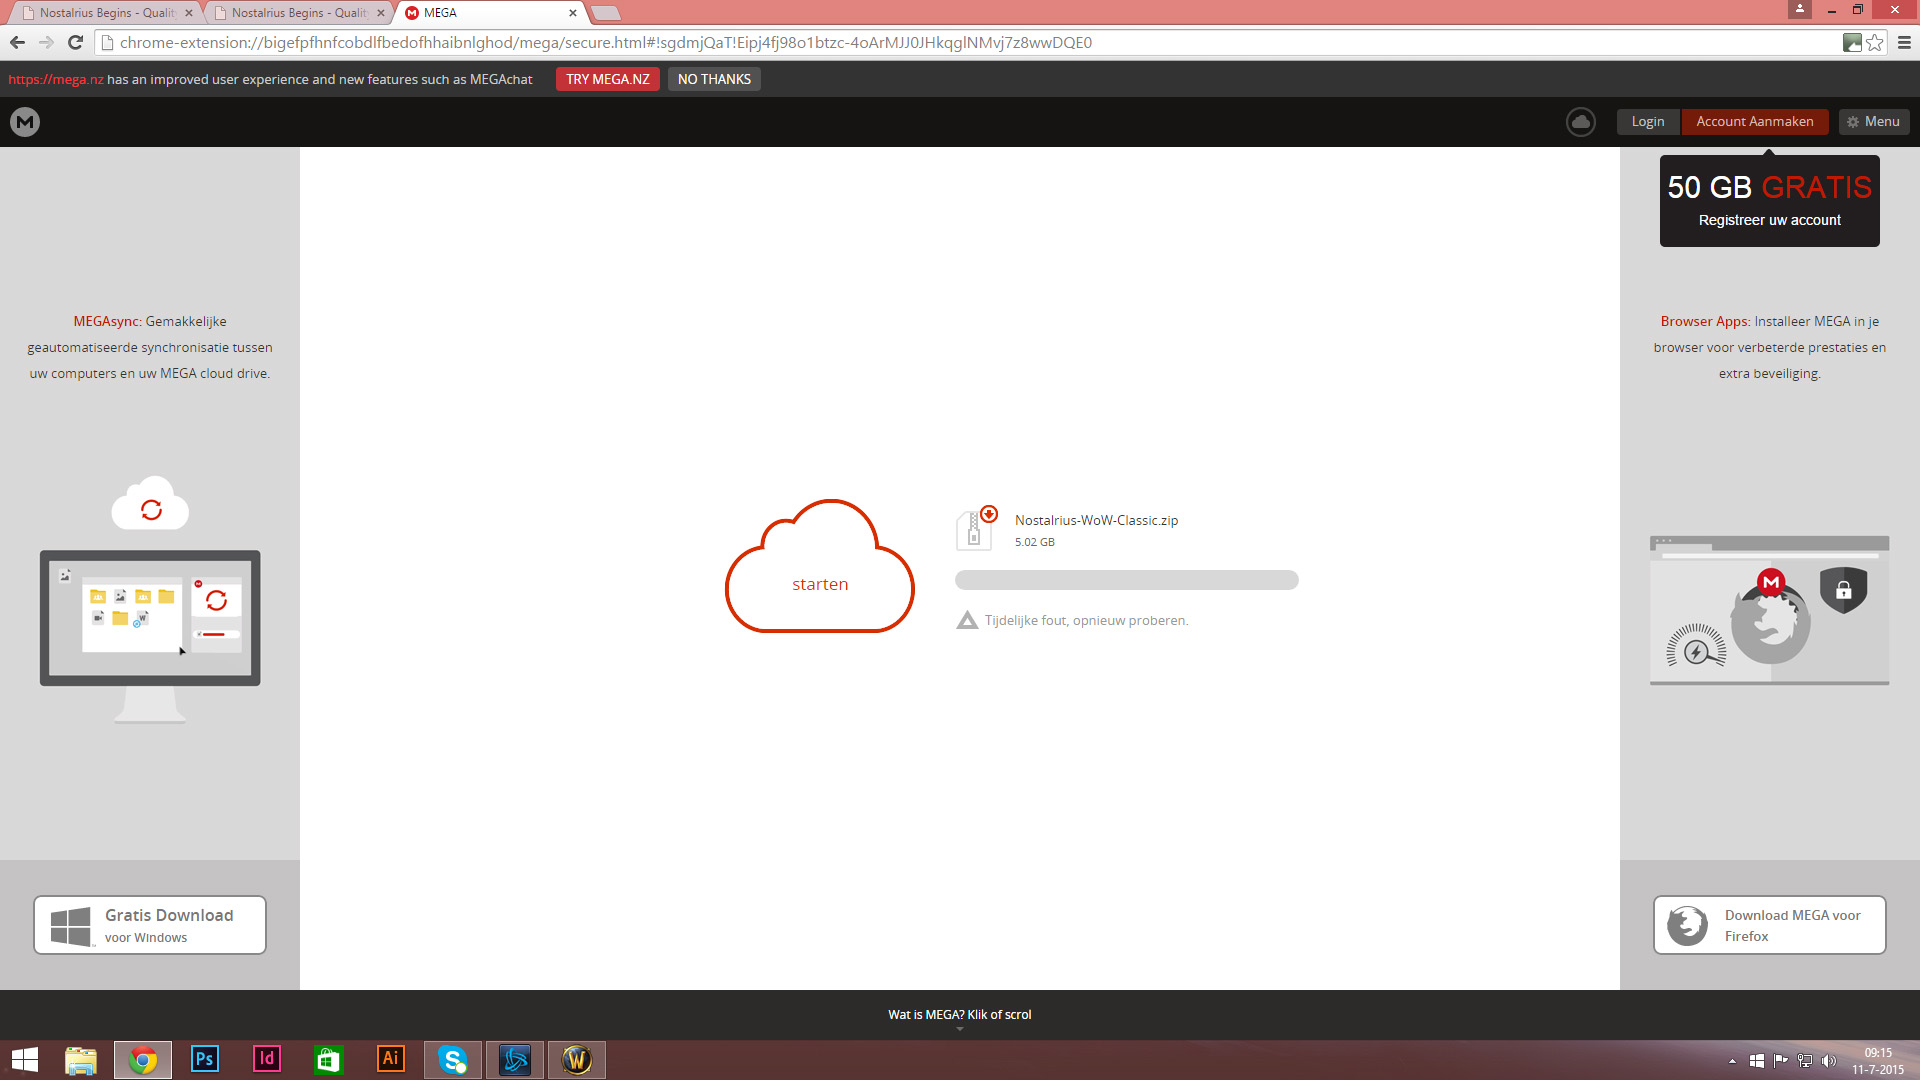Show hidden tray icons arrow

[x=1732, y=1061]
